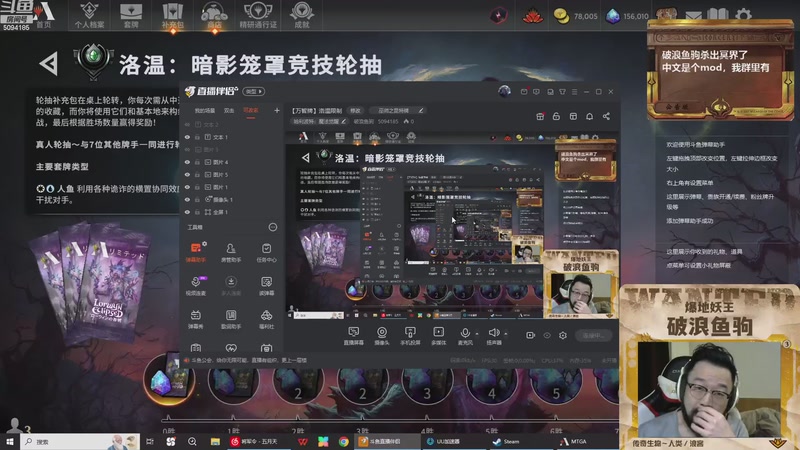
Task: Open the 任务中心 tool icon
Action: click(266, 252)
